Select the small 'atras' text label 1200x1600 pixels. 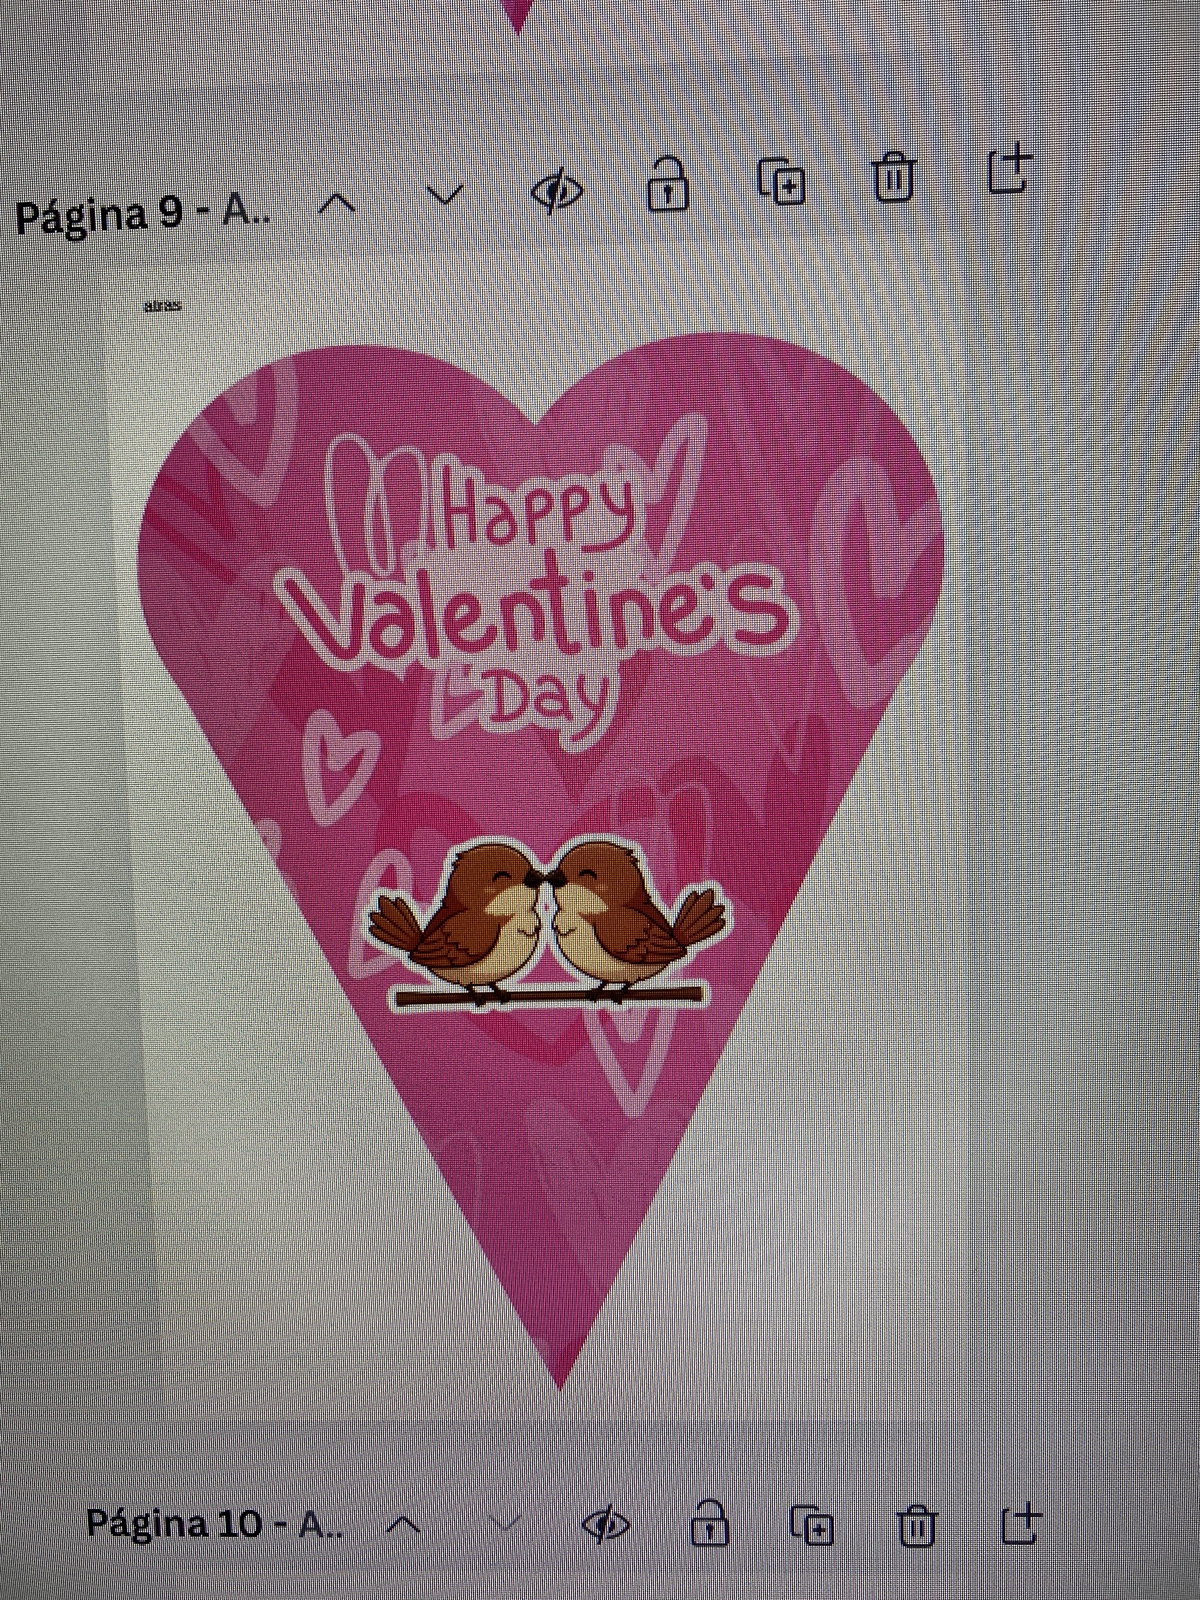[x=162, y=306]
